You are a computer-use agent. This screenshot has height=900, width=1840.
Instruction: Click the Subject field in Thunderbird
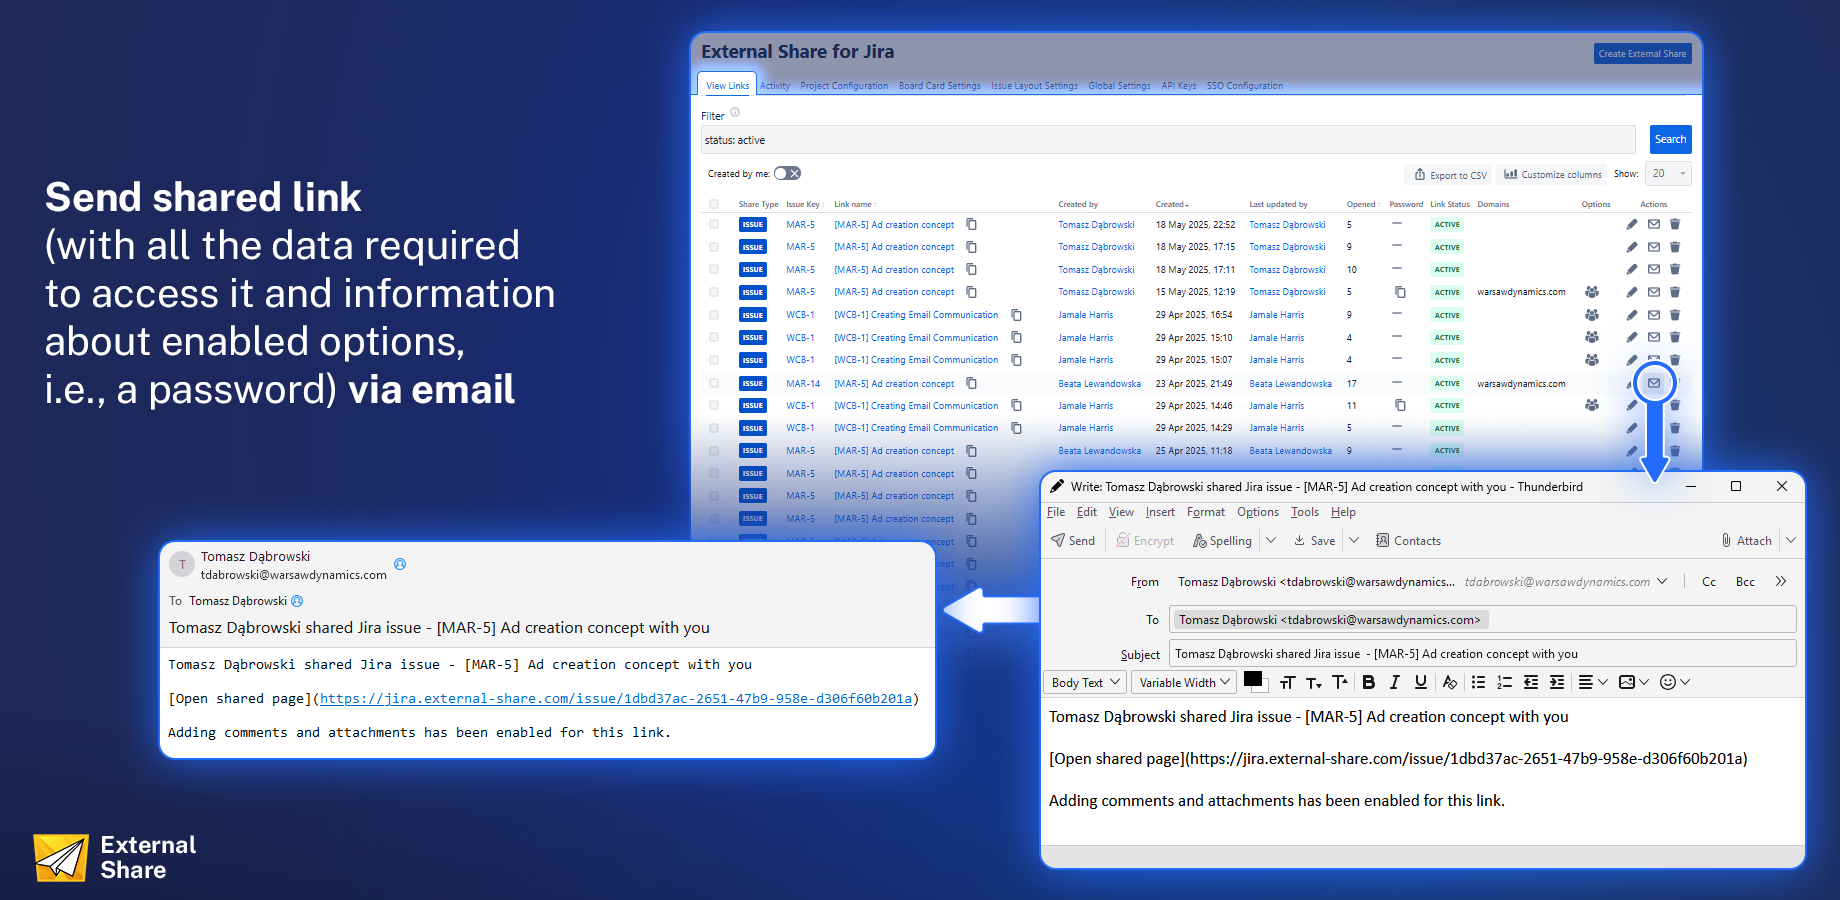pos(1482,654)
